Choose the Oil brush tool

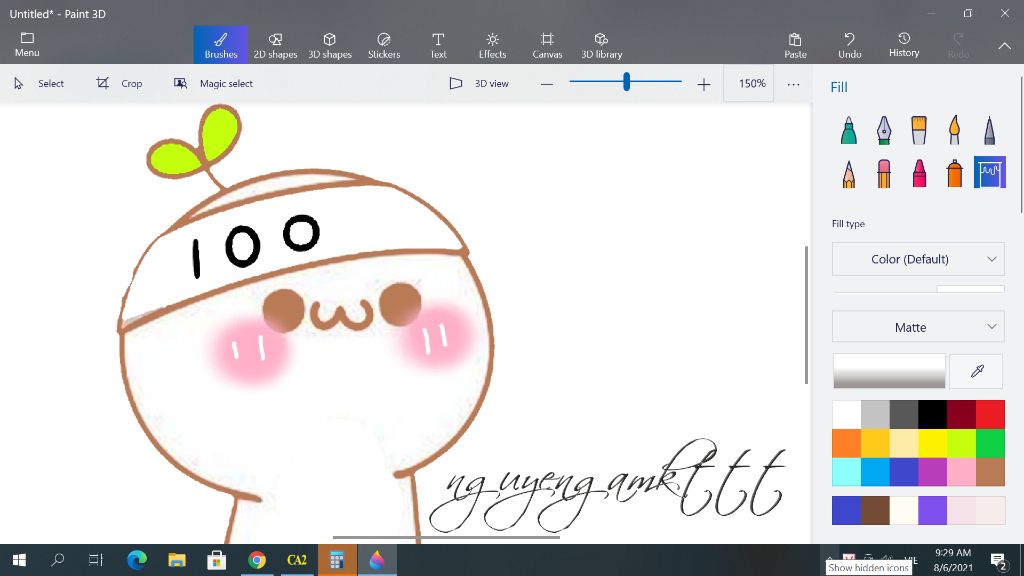point(919,130)
